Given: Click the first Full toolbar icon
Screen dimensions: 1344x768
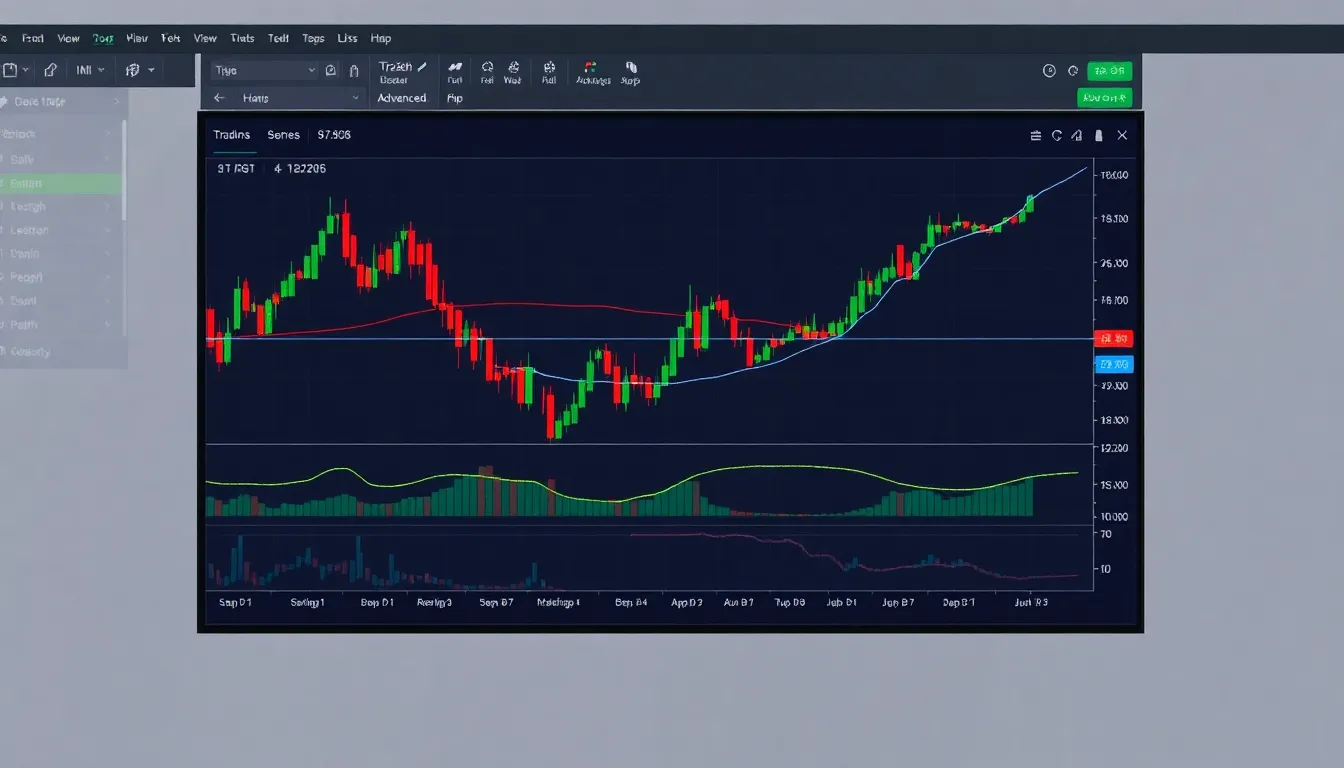Looking at the screenshot, I should [455, 72].
